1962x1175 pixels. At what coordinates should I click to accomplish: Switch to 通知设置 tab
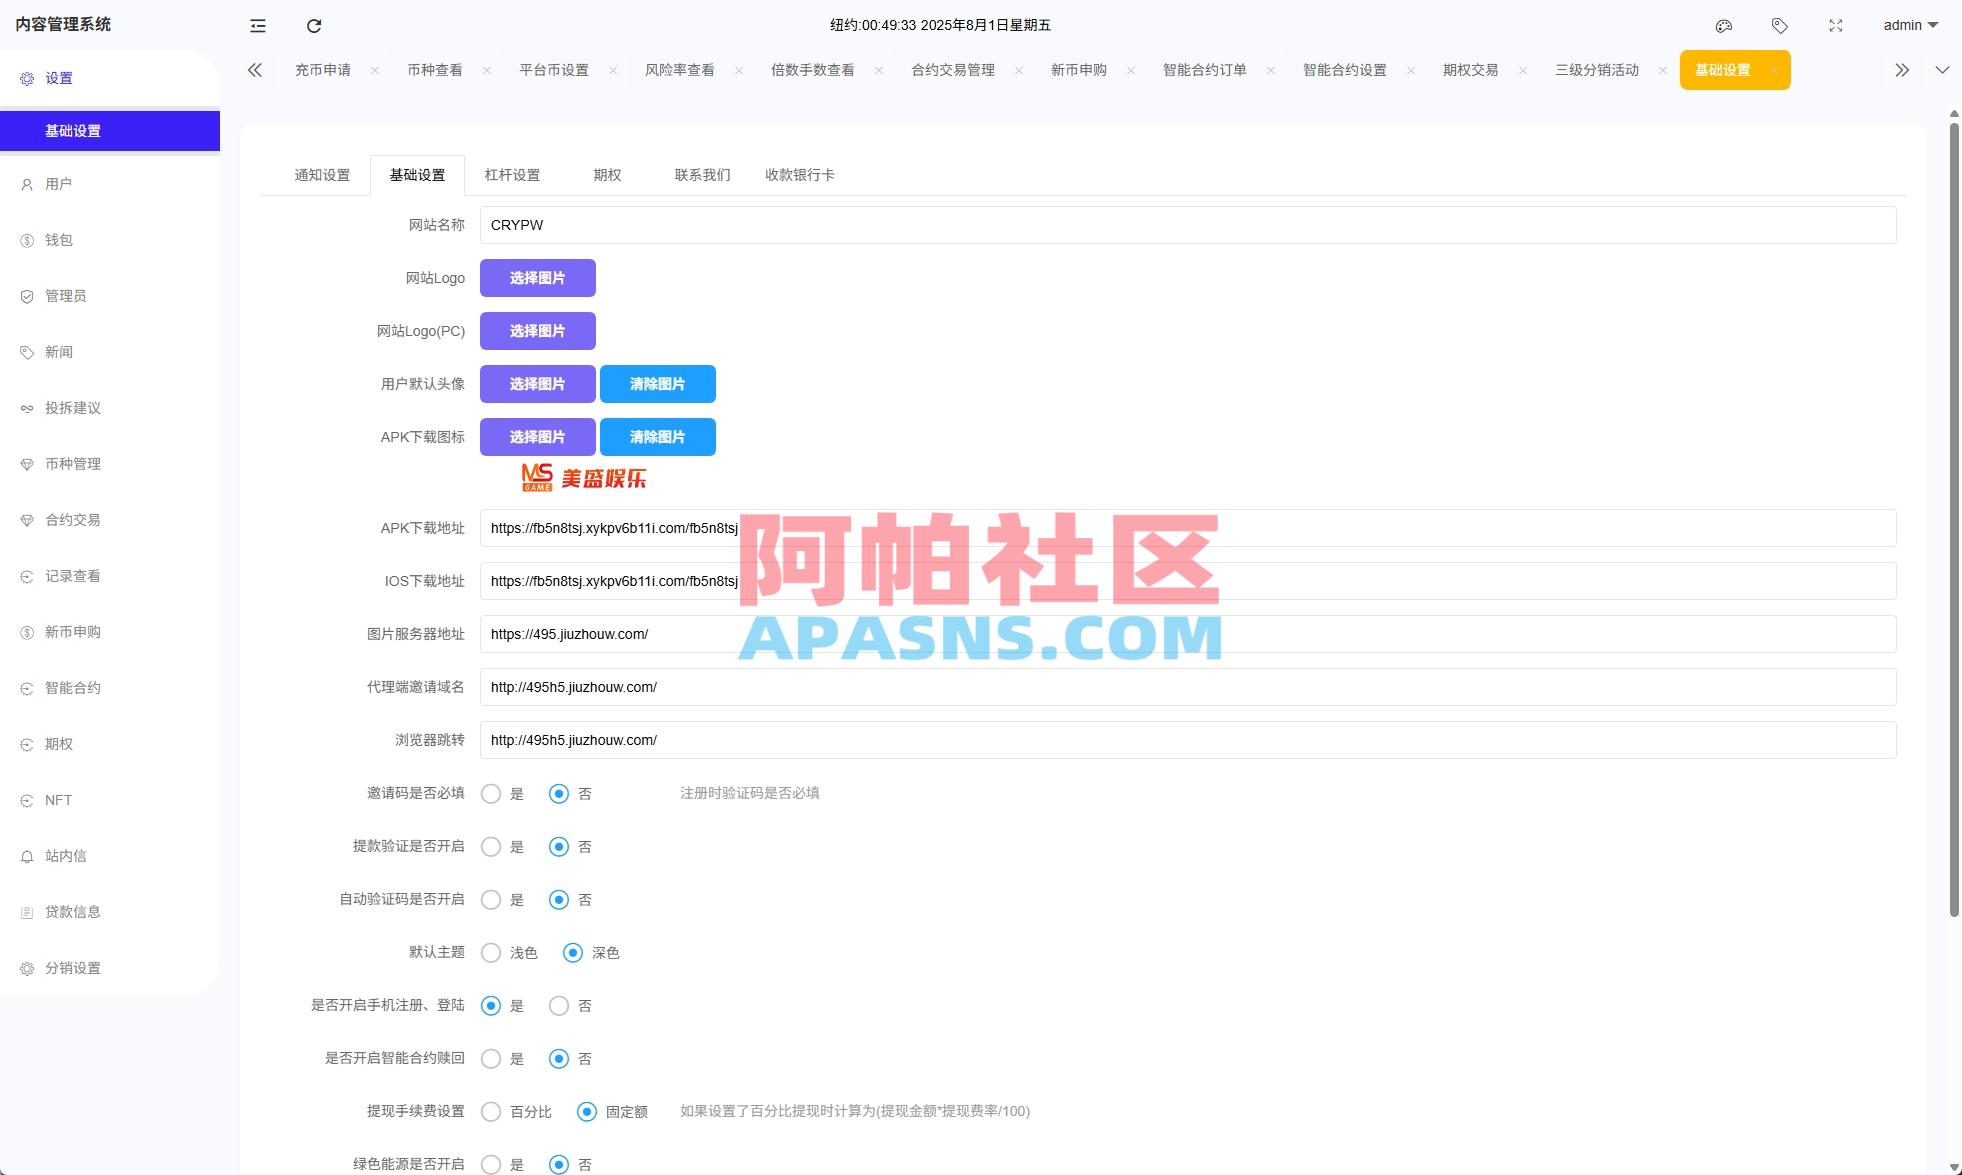pyautogui.click(x=322, y=175)
